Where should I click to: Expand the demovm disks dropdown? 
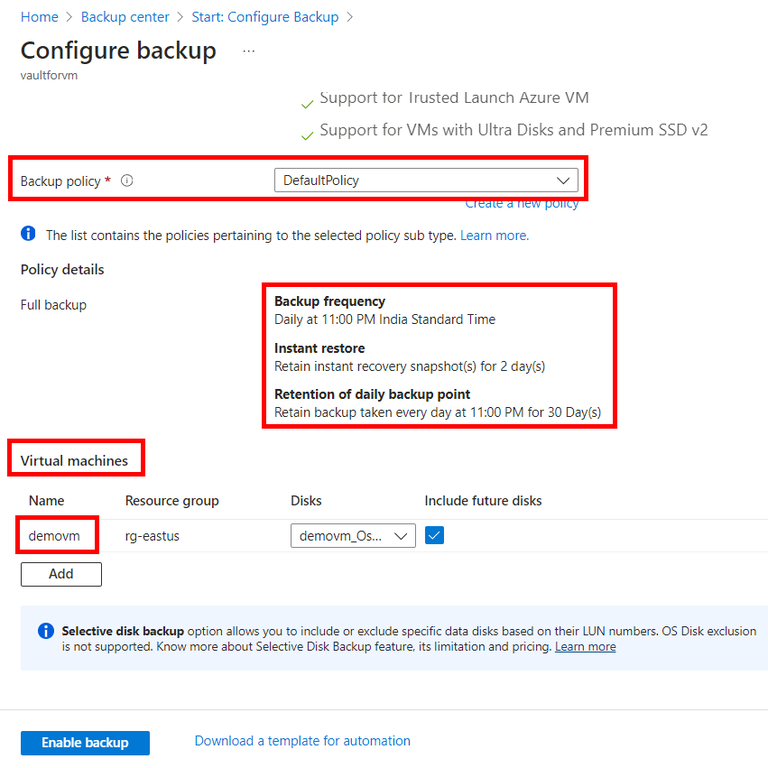click(353, 536)
